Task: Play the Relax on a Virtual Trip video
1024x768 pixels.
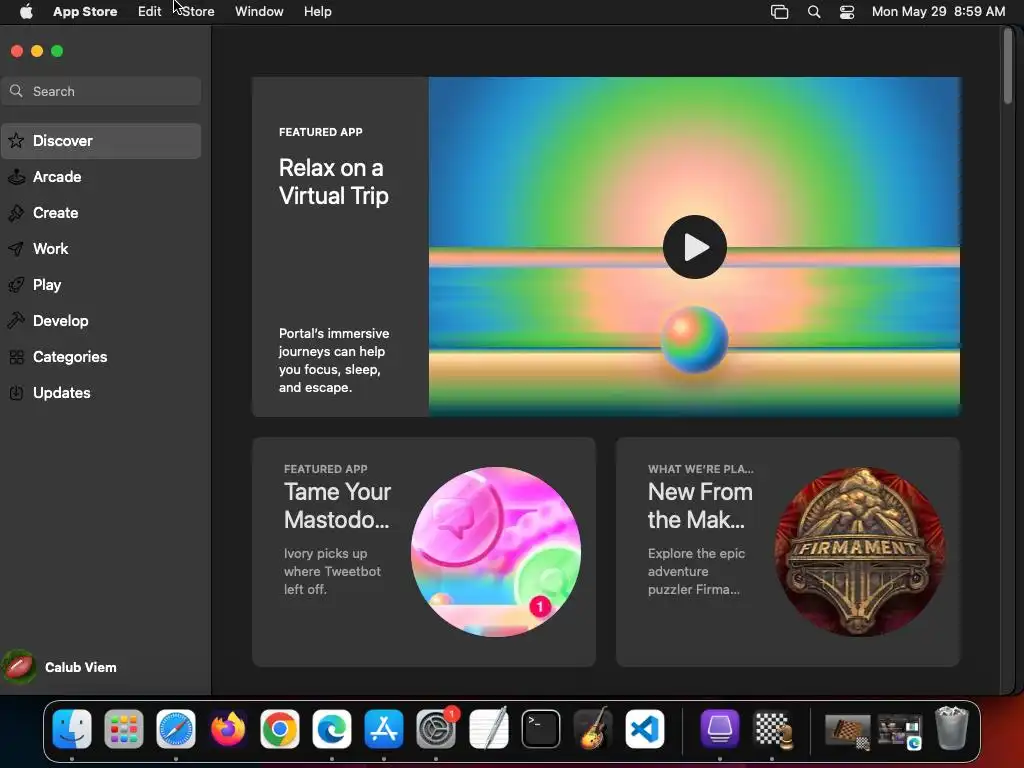Action: coord(694,247)
